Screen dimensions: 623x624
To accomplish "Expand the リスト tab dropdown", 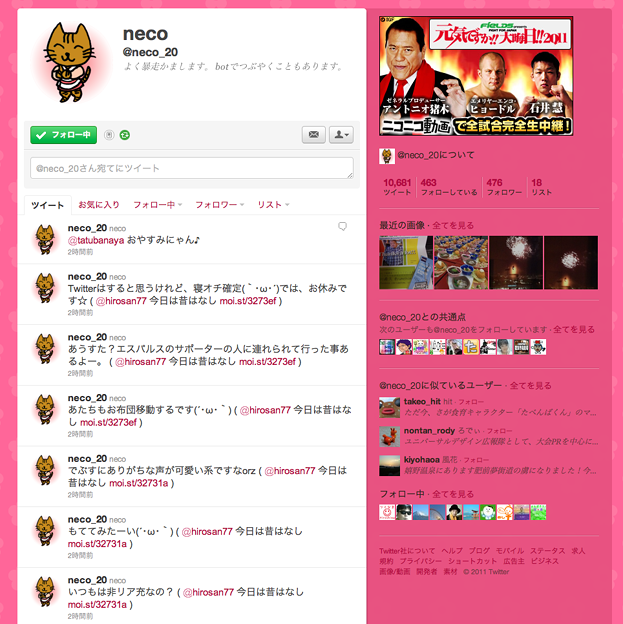I will tap(273, 205).
